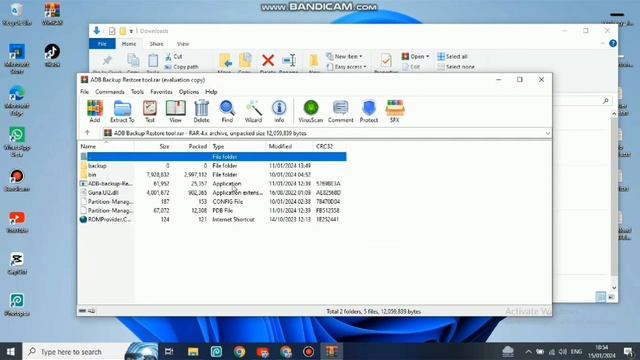Viewport: 640px width, 360px height.
Task: Click the red Delete X icon in Explorer
Action: [268, 60]
